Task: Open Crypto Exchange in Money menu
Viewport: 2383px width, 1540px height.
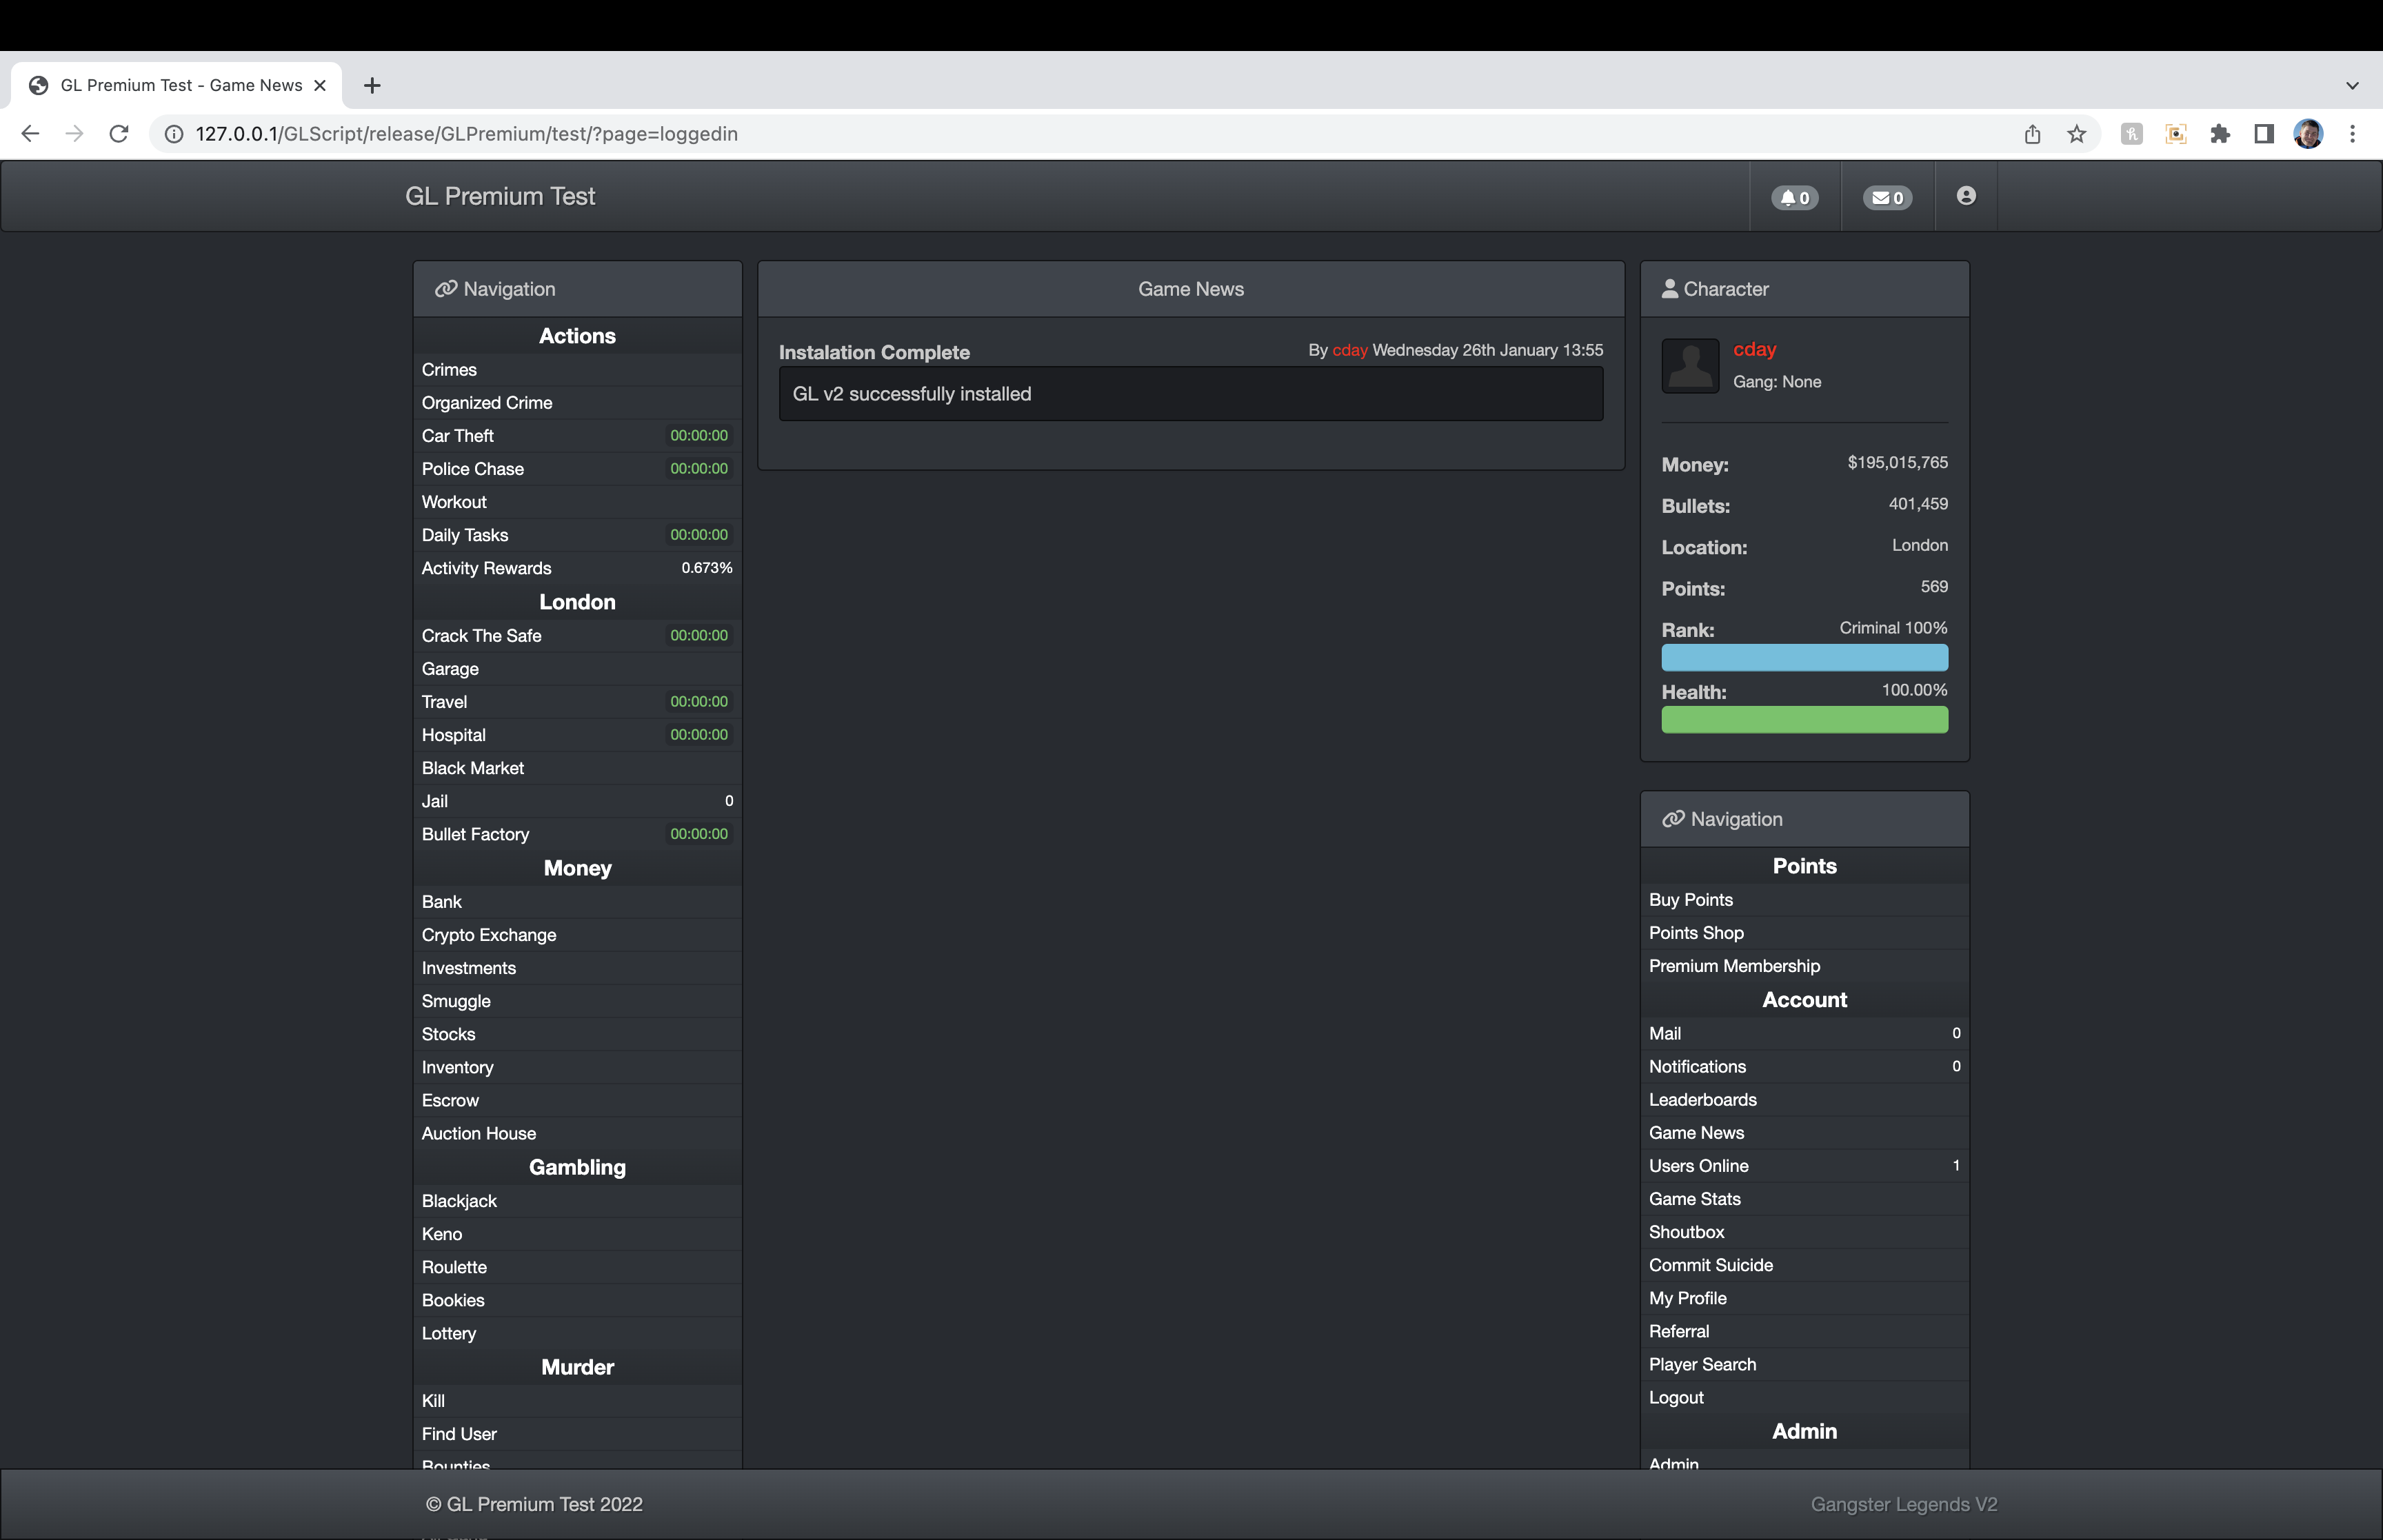Action: click(488, 935)
